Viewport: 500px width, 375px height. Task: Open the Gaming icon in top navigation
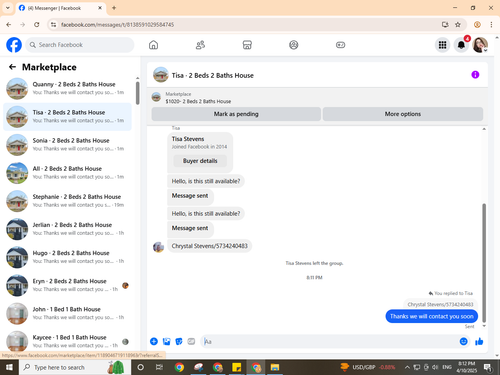point(340,45)
